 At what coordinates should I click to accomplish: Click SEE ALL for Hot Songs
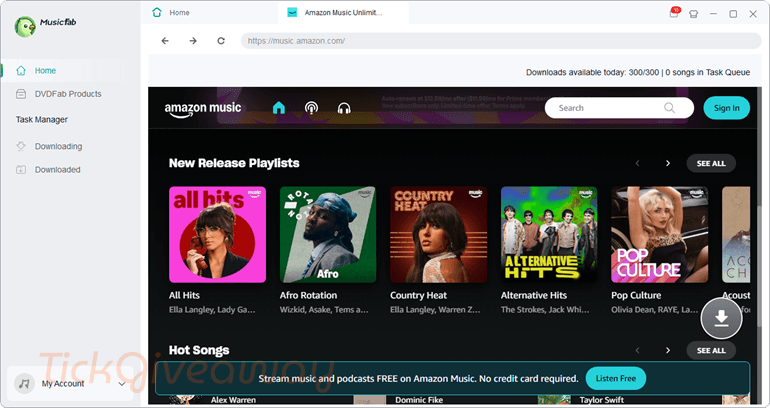click(711, 351)
